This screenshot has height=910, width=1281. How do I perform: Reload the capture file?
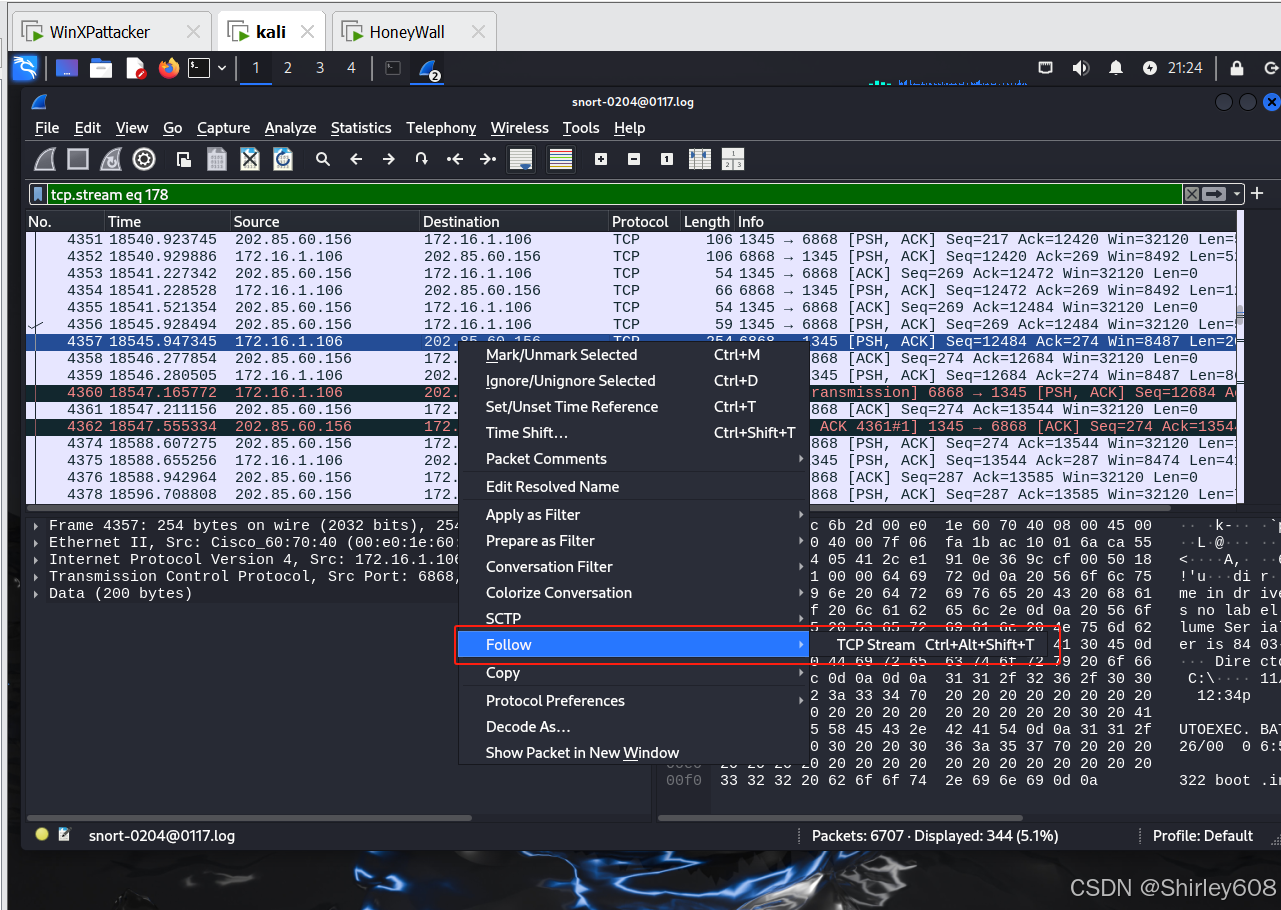[x=283, y=159]
